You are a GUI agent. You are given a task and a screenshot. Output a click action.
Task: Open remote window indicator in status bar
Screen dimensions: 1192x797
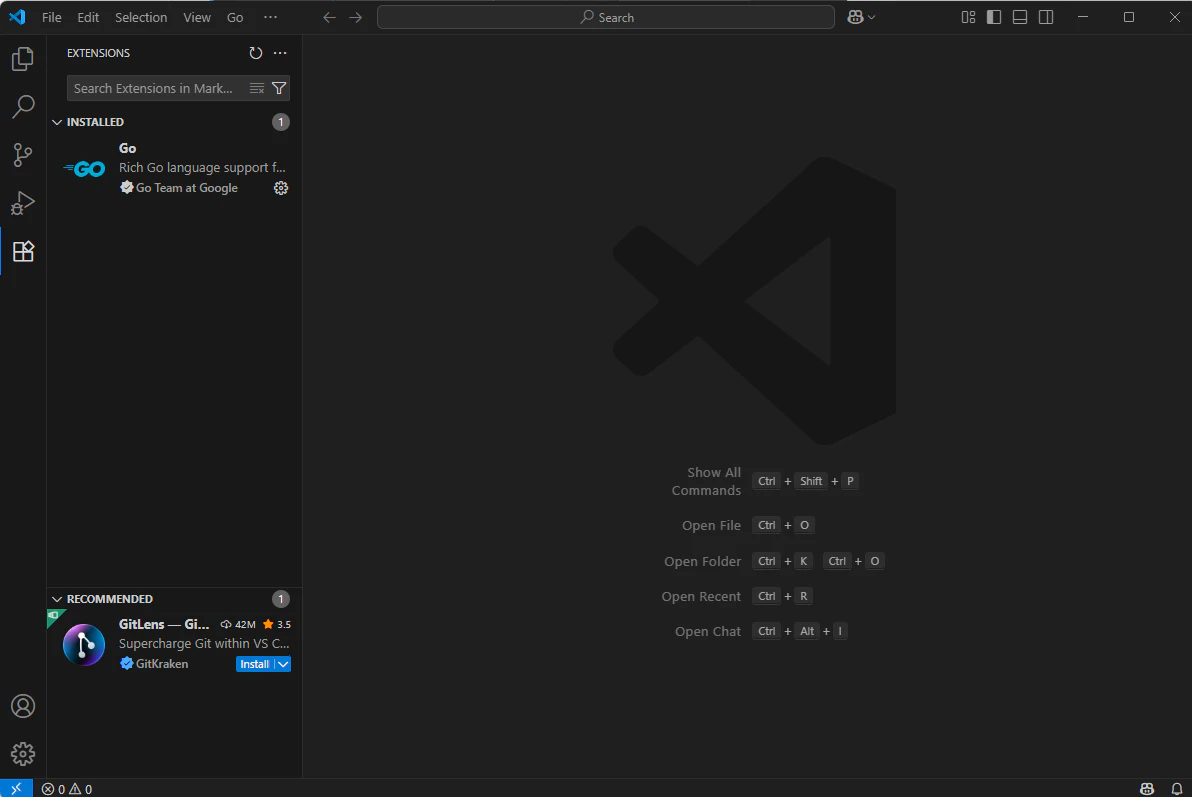pos(16,789)
